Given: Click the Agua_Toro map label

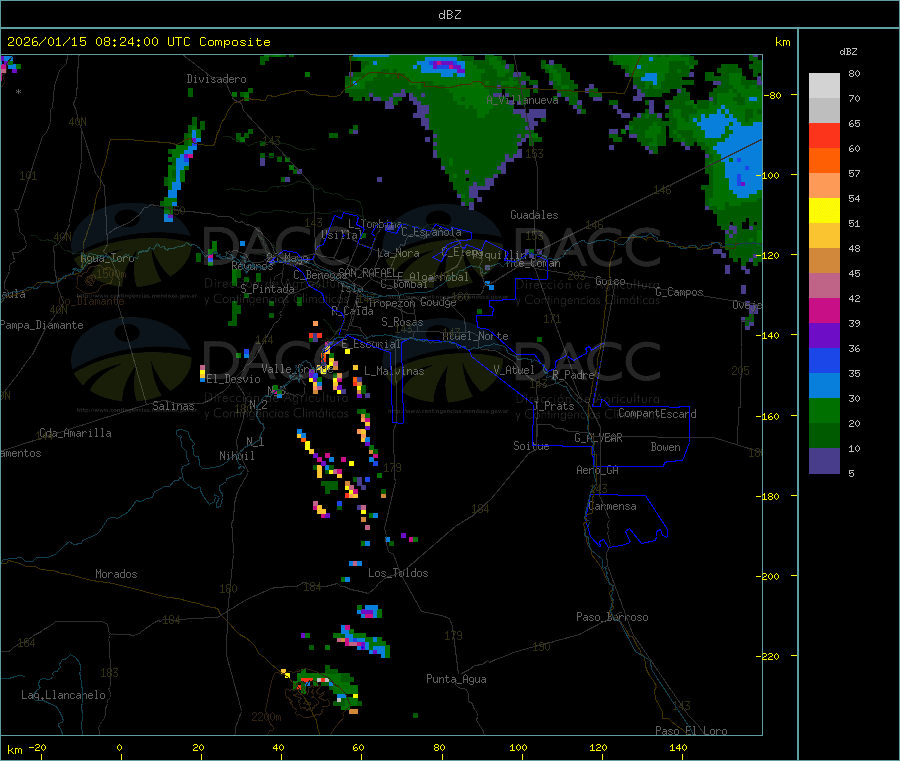Looking at the screenshot, I should 107,258.
